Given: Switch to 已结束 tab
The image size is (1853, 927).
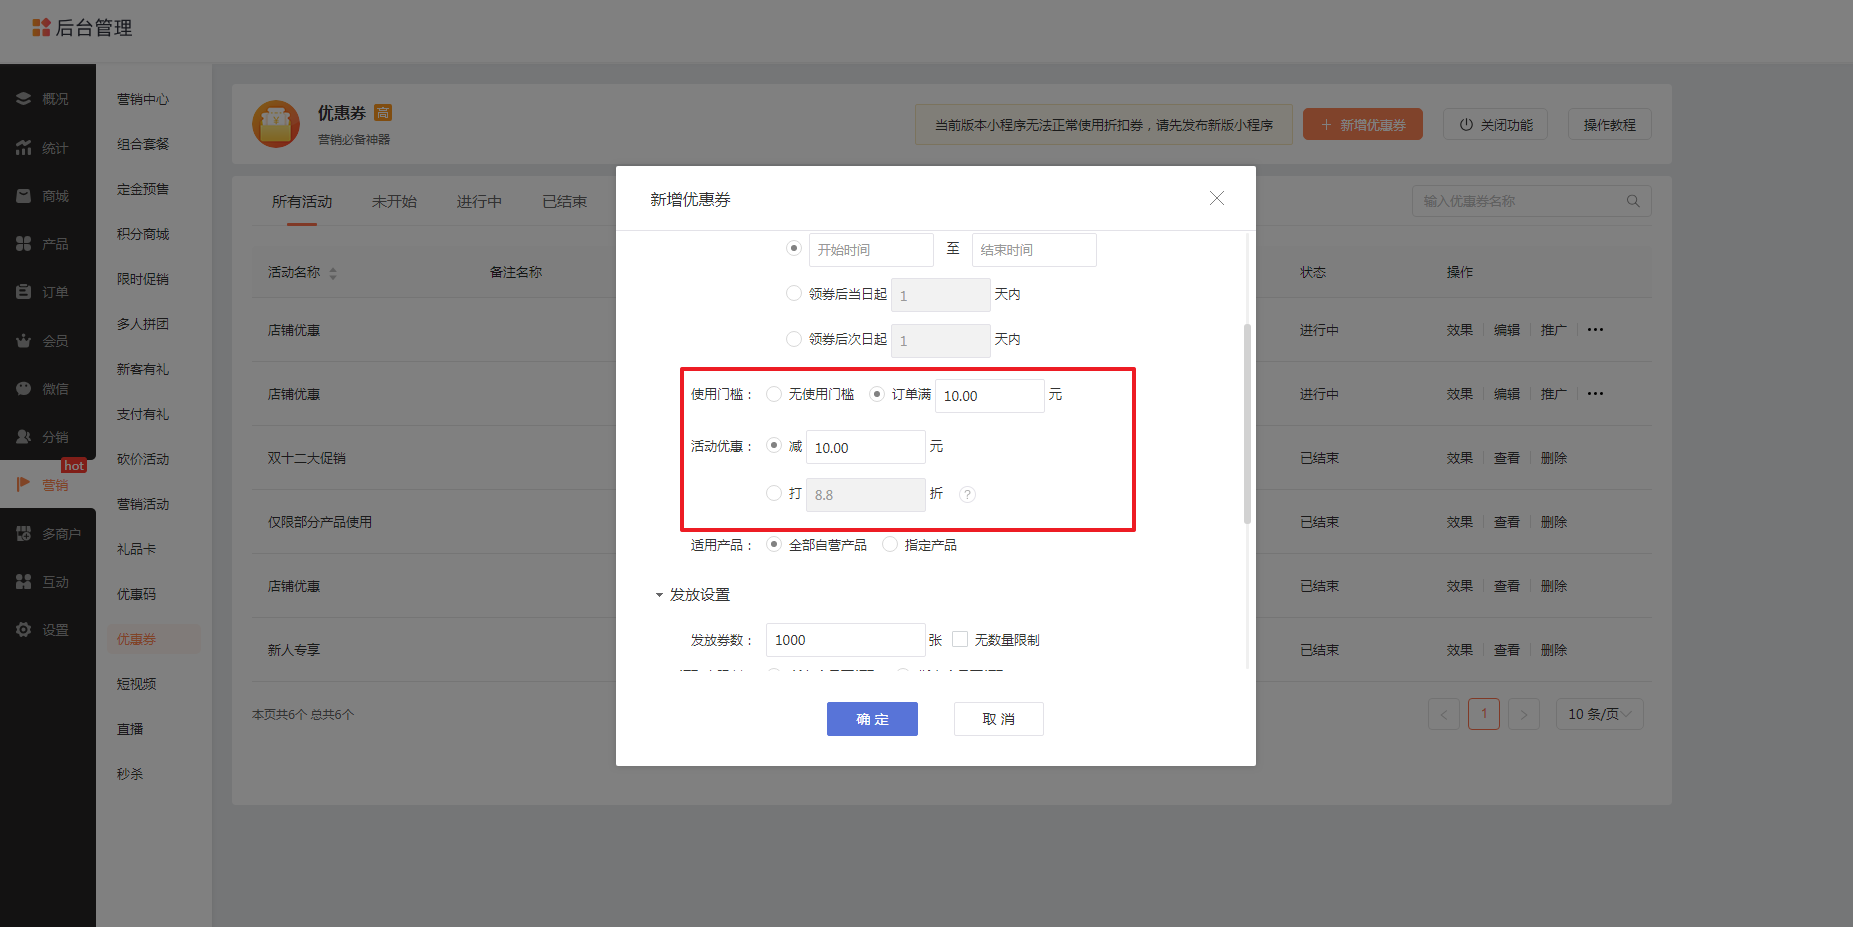Looking at the screenshot, I should [564, 202].
